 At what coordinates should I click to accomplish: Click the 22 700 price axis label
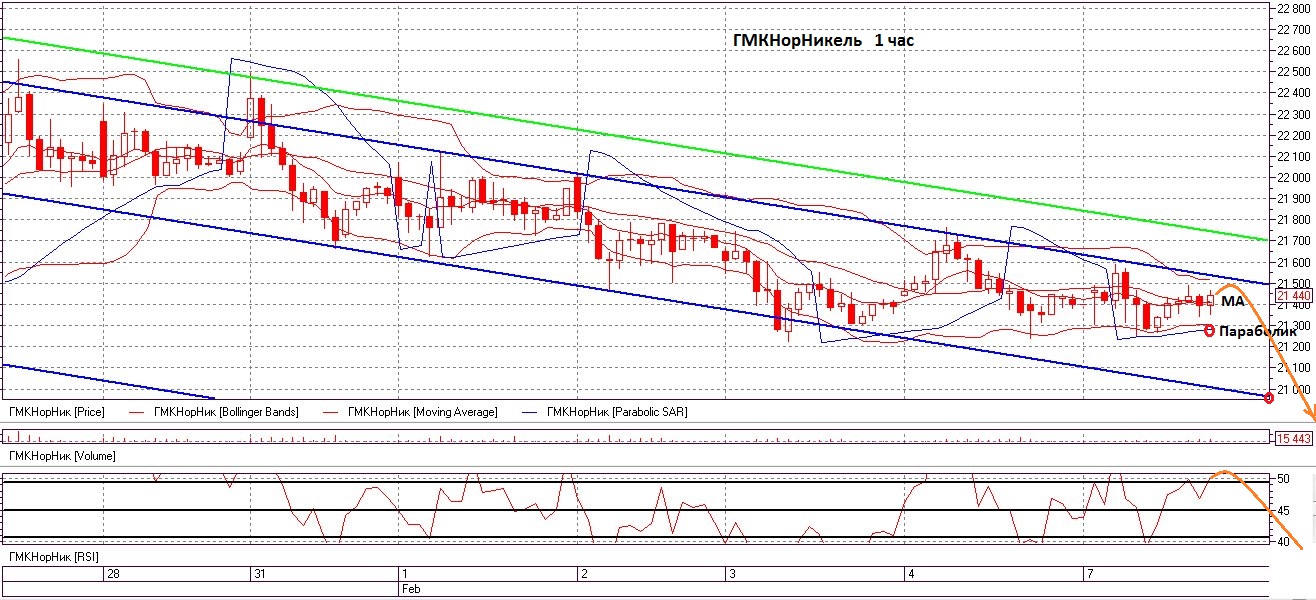(1294, 29)
